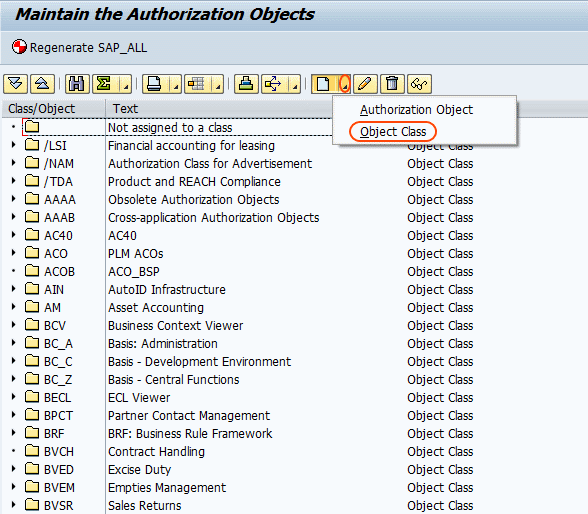Select the ACOB folder icon

pyautogui.click(x=32, y=271)
